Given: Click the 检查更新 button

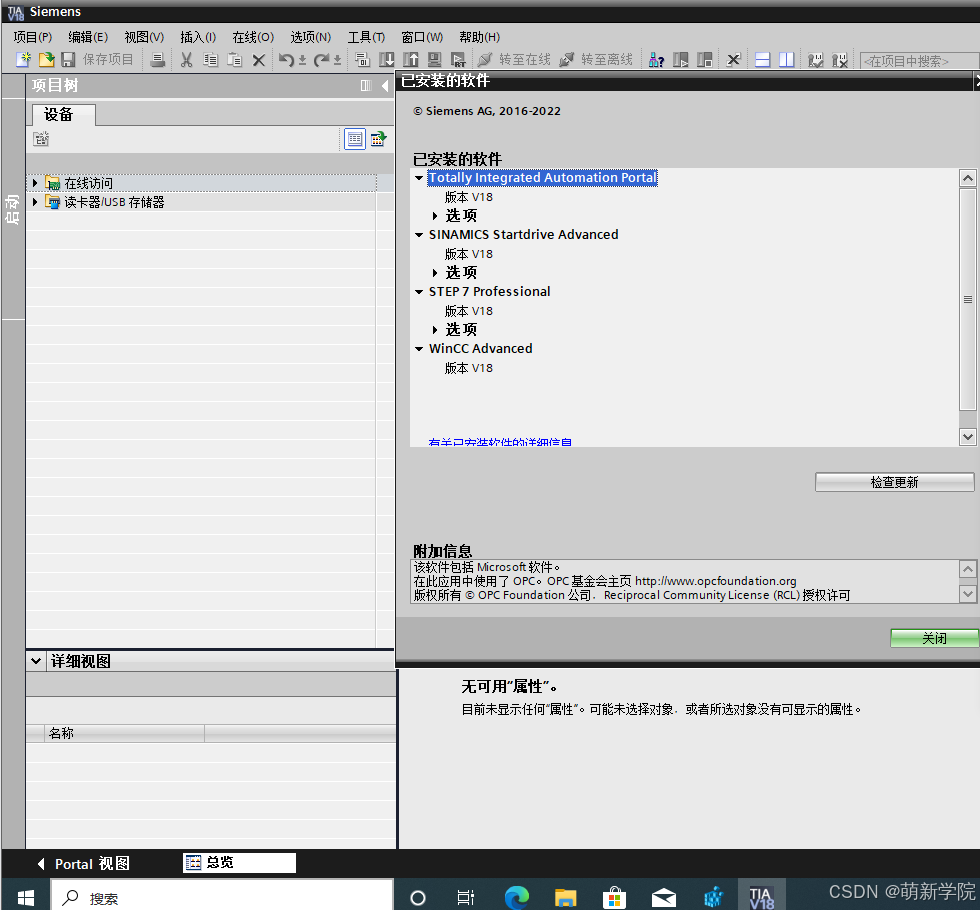Looking at the screenshot, I should click(894, 482).
